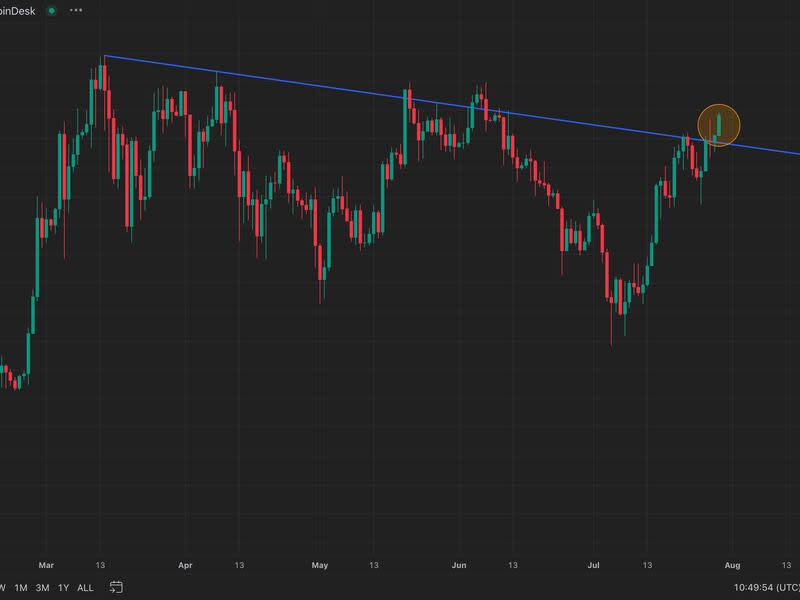Click the Apr label on time axis
Screen dimensions: 800x600
point(185,565)
